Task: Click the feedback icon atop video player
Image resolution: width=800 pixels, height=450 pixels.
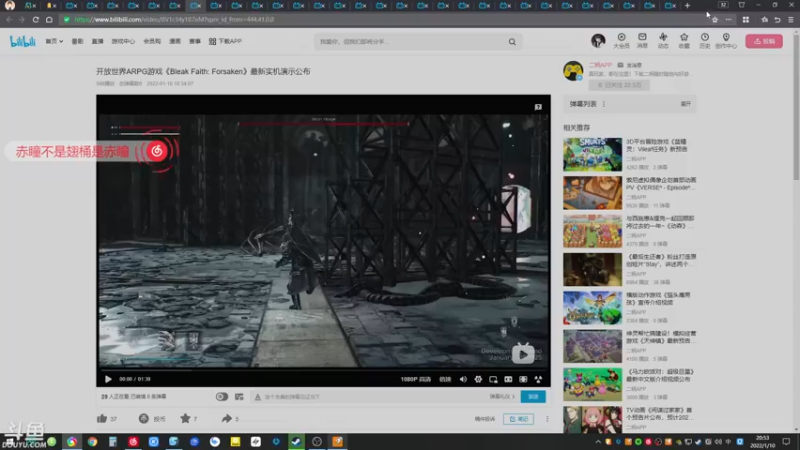Action: 538,107
